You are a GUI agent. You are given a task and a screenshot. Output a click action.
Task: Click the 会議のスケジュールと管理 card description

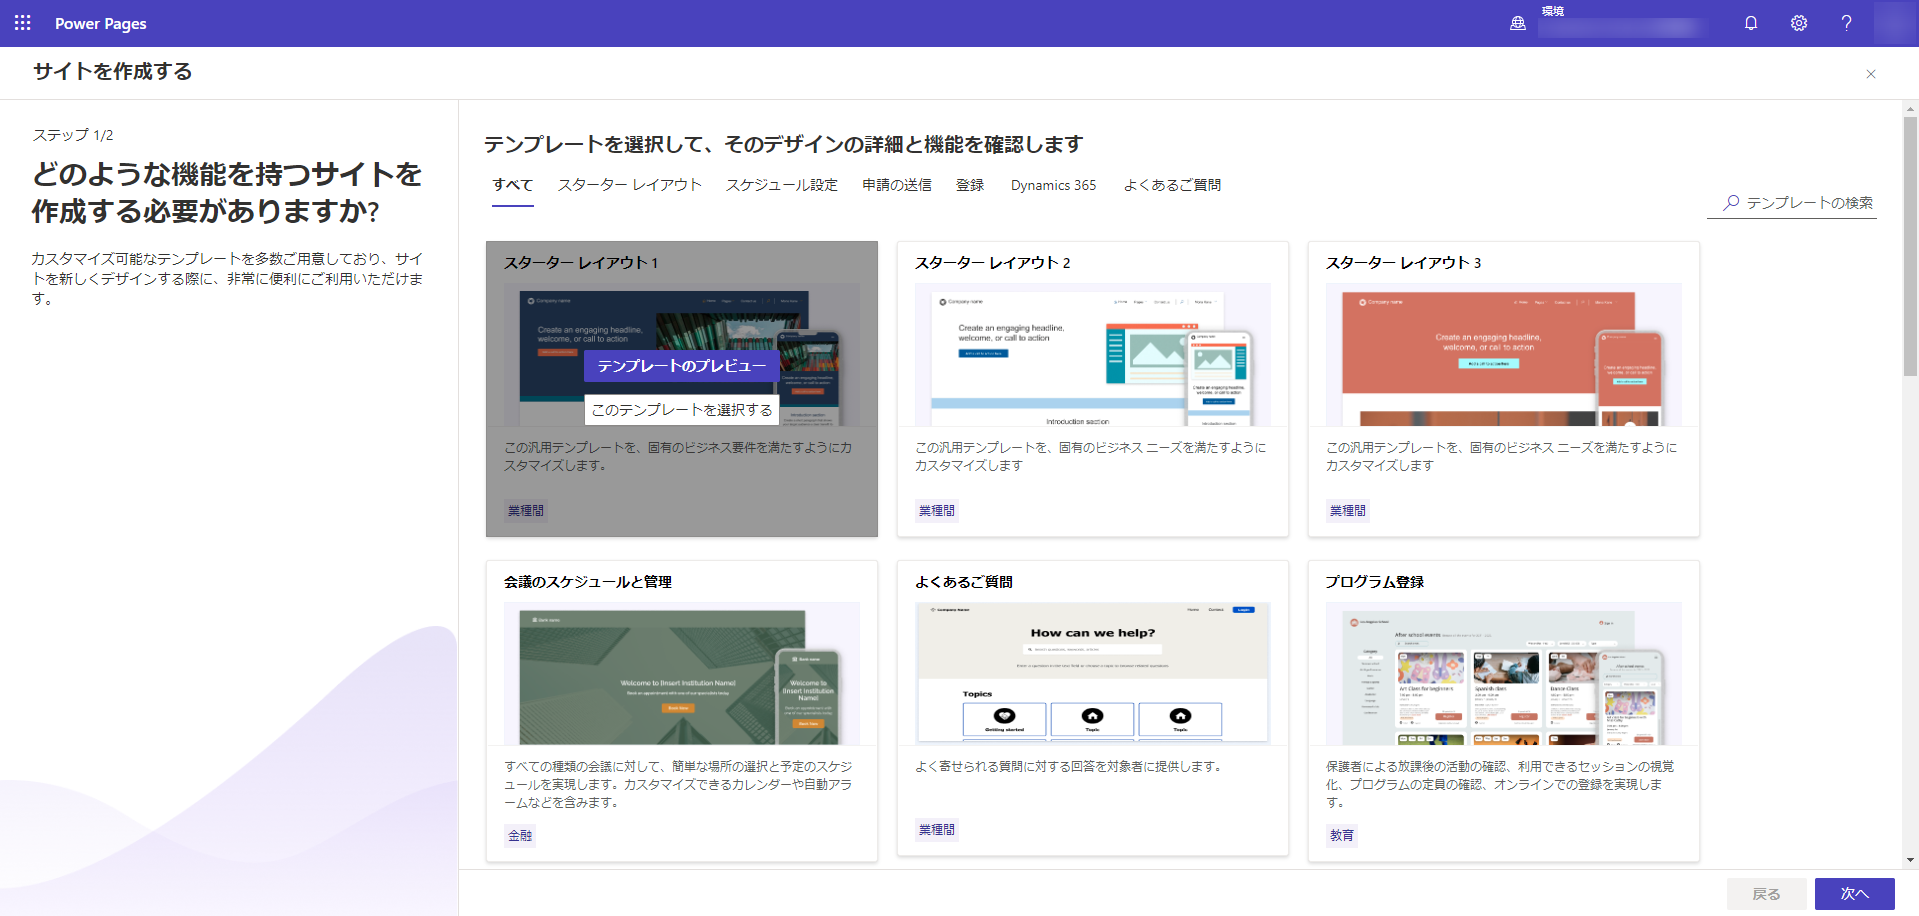pyautogui.click(x=679, y=784)
